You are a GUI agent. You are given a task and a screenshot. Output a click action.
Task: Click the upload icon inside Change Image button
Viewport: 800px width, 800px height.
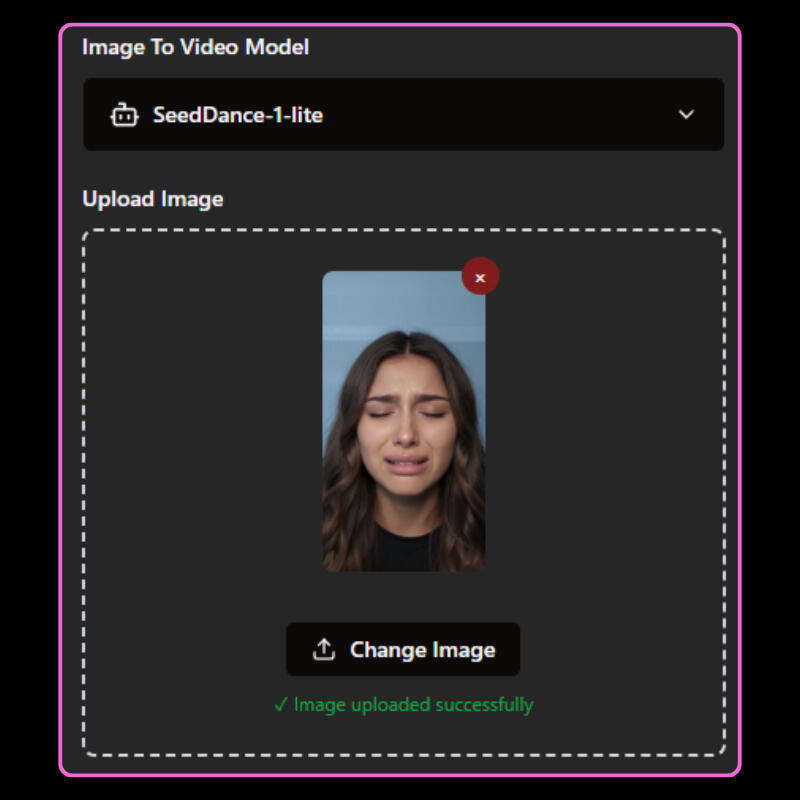pyautogui.click(x=324, y=649)
